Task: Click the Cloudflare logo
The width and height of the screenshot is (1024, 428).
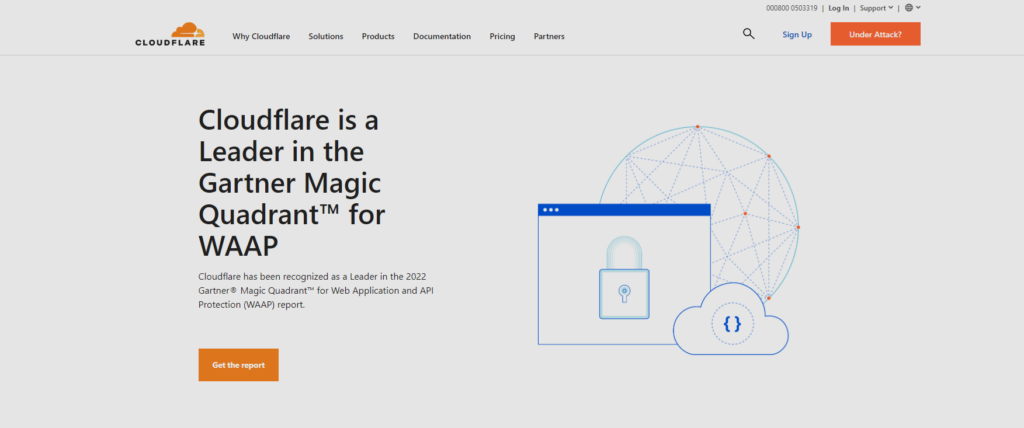Action: 170,34
